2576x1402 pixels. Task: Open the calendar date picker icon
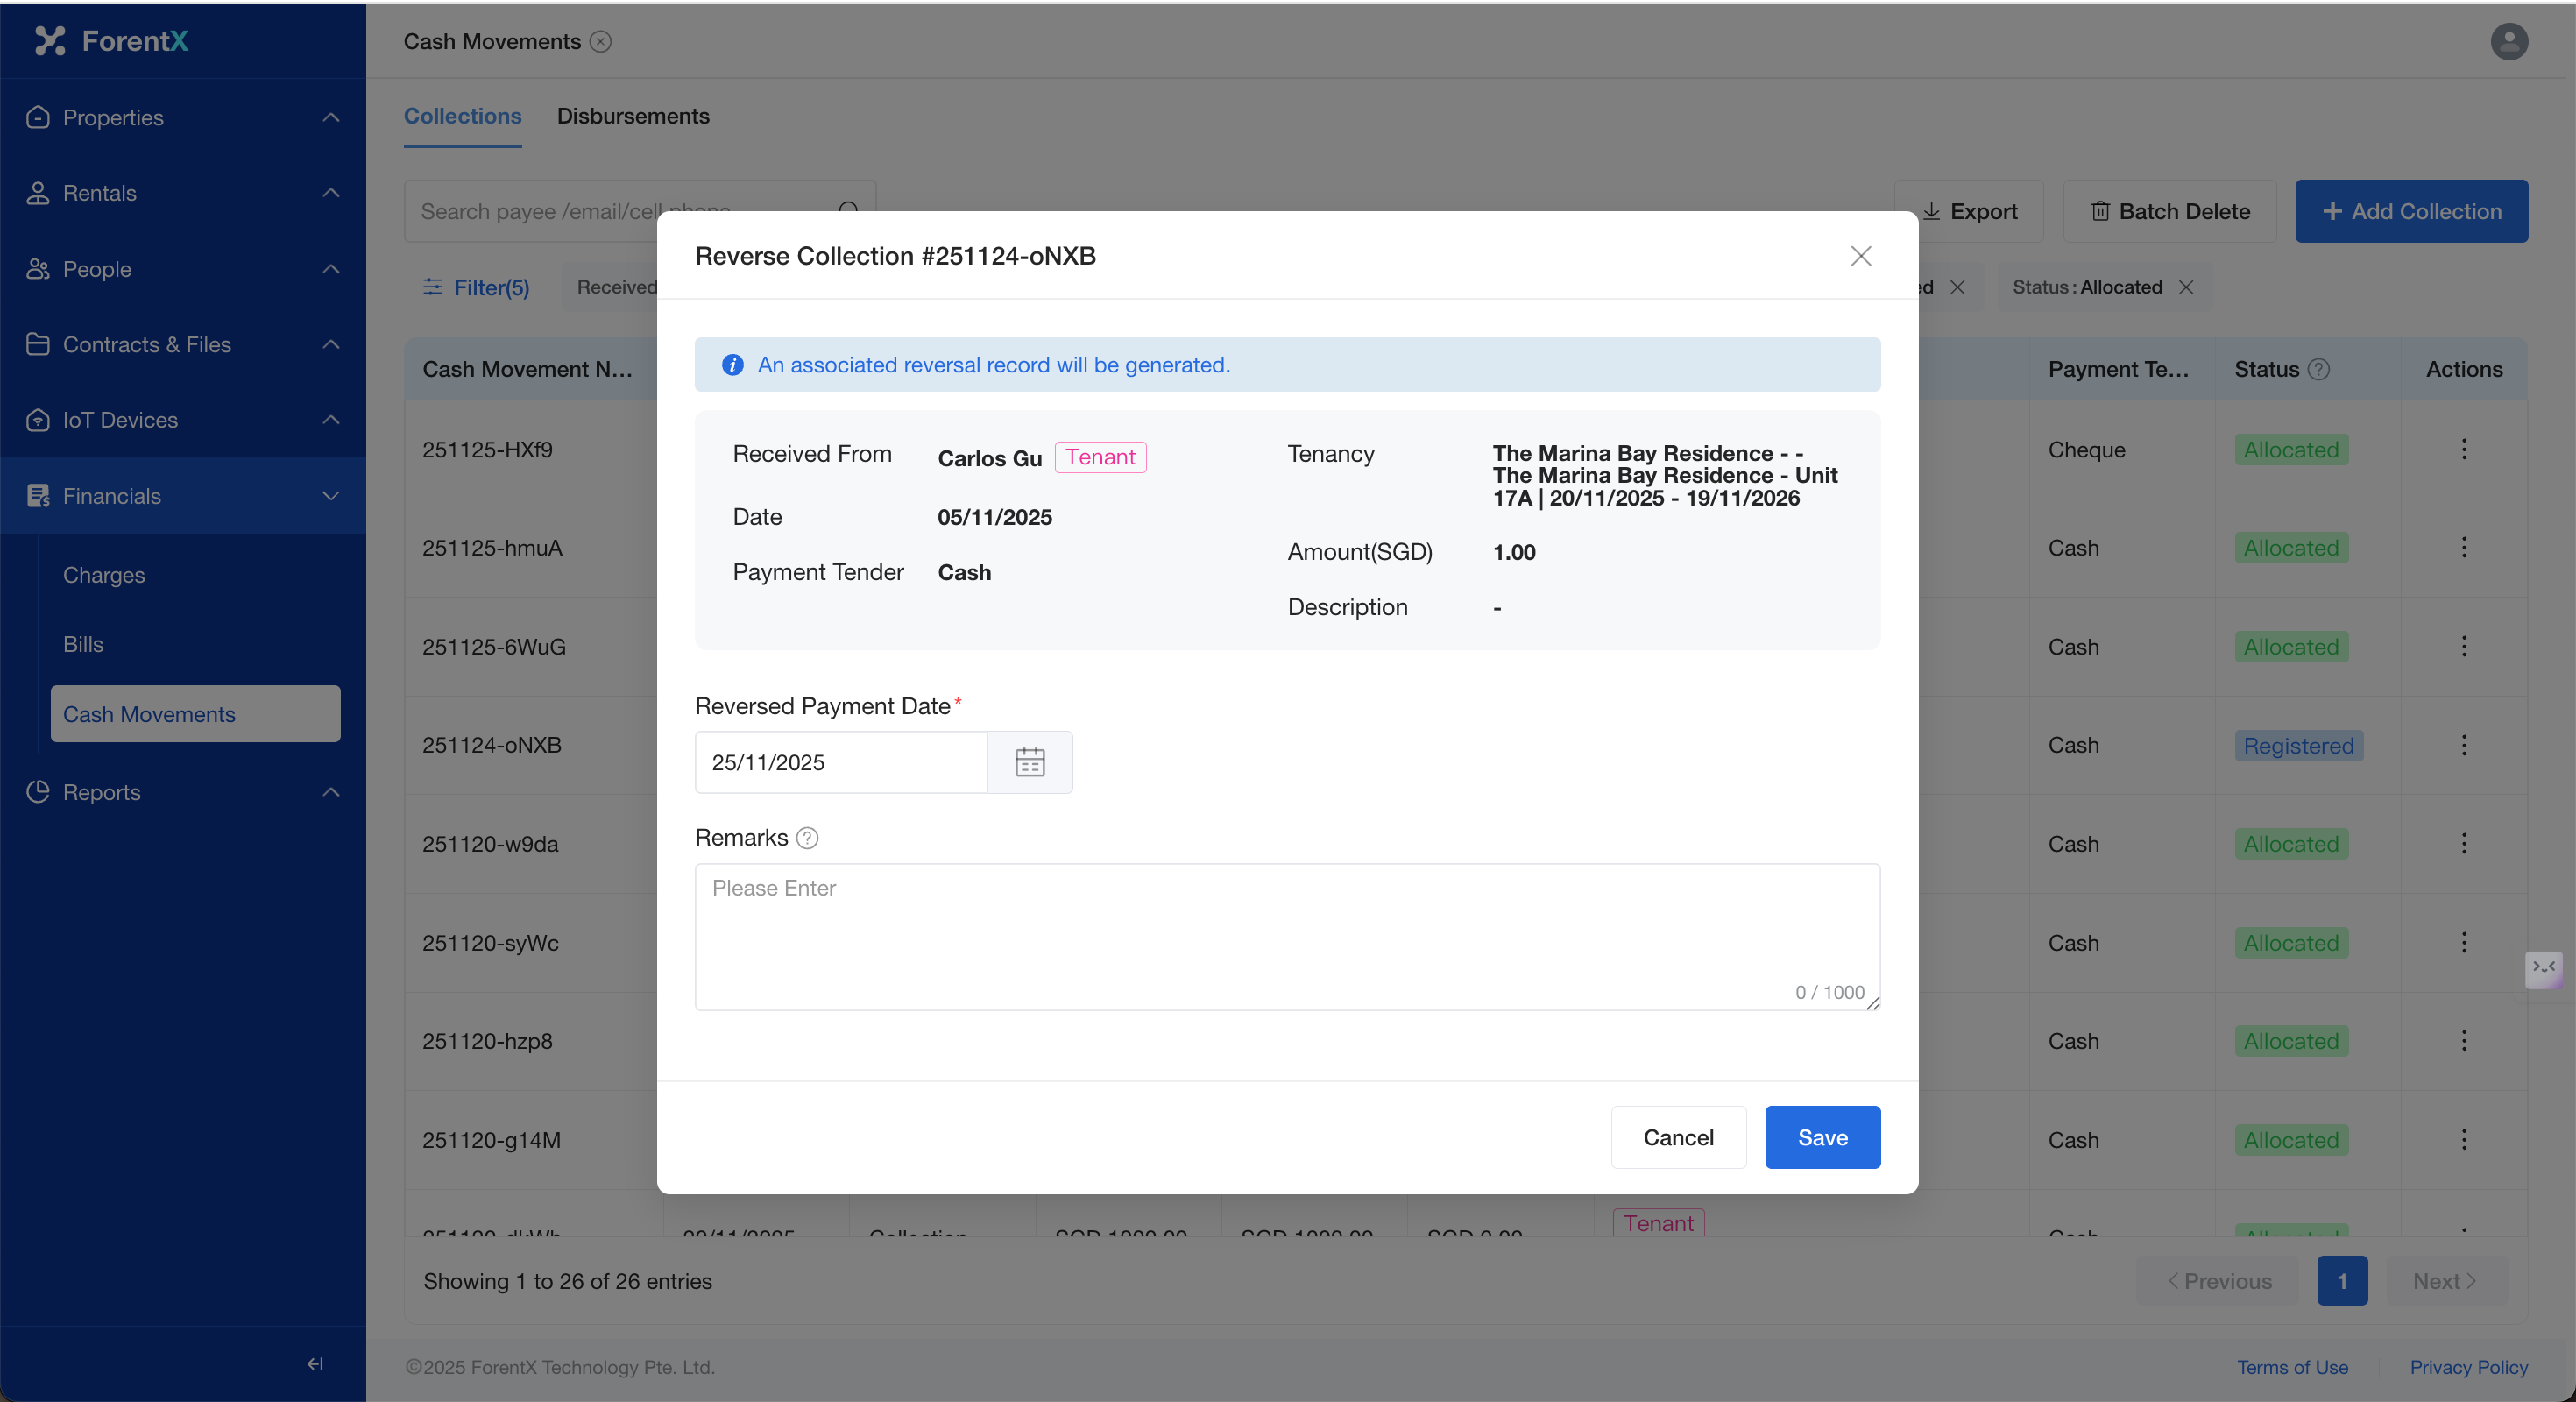1029,762
